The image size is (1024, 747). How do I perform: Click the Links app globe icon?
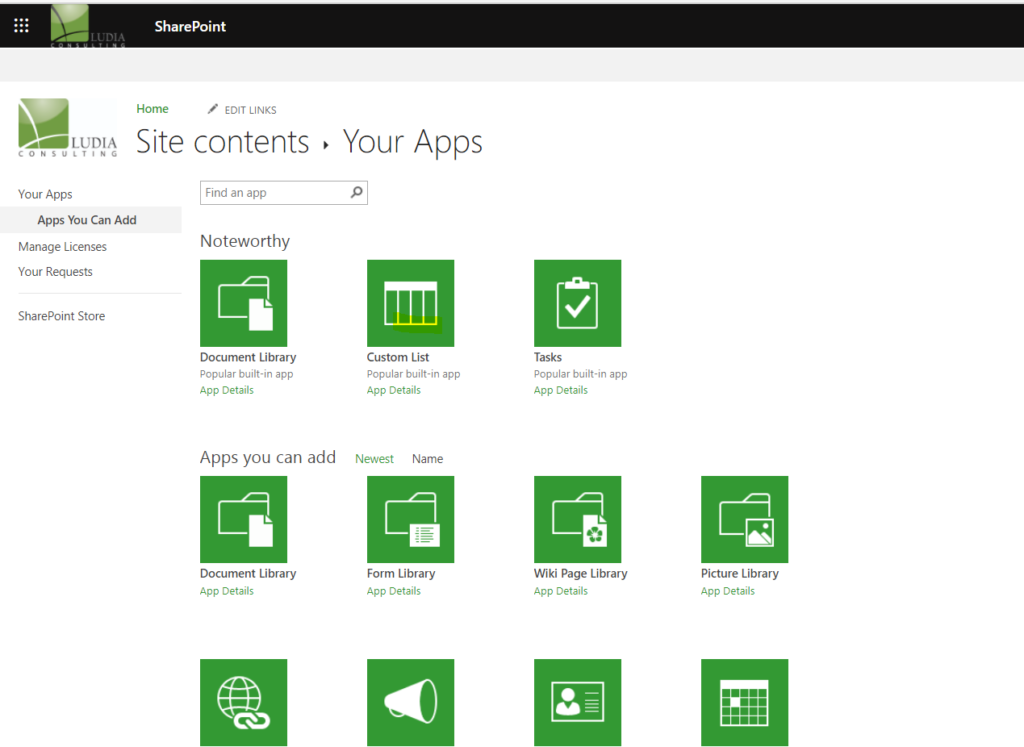(x=243, y=702)
